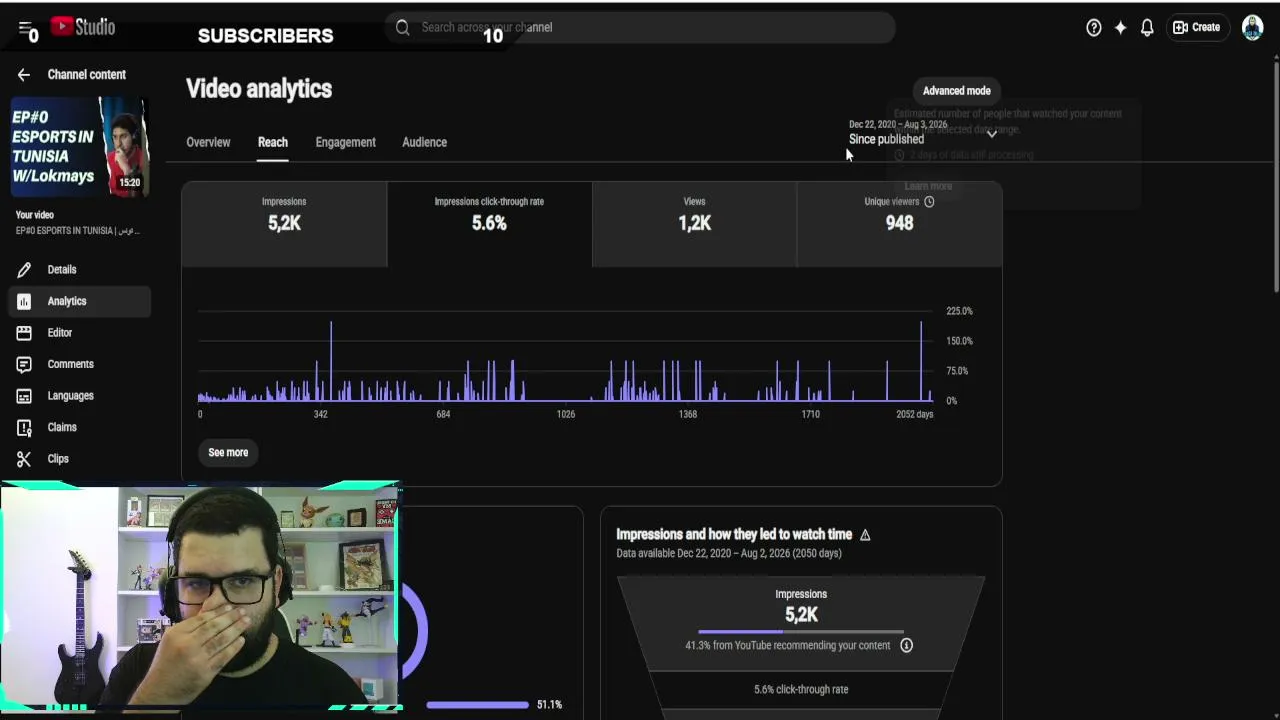Click the Comments sidebar icon

(x=24, y=364)
